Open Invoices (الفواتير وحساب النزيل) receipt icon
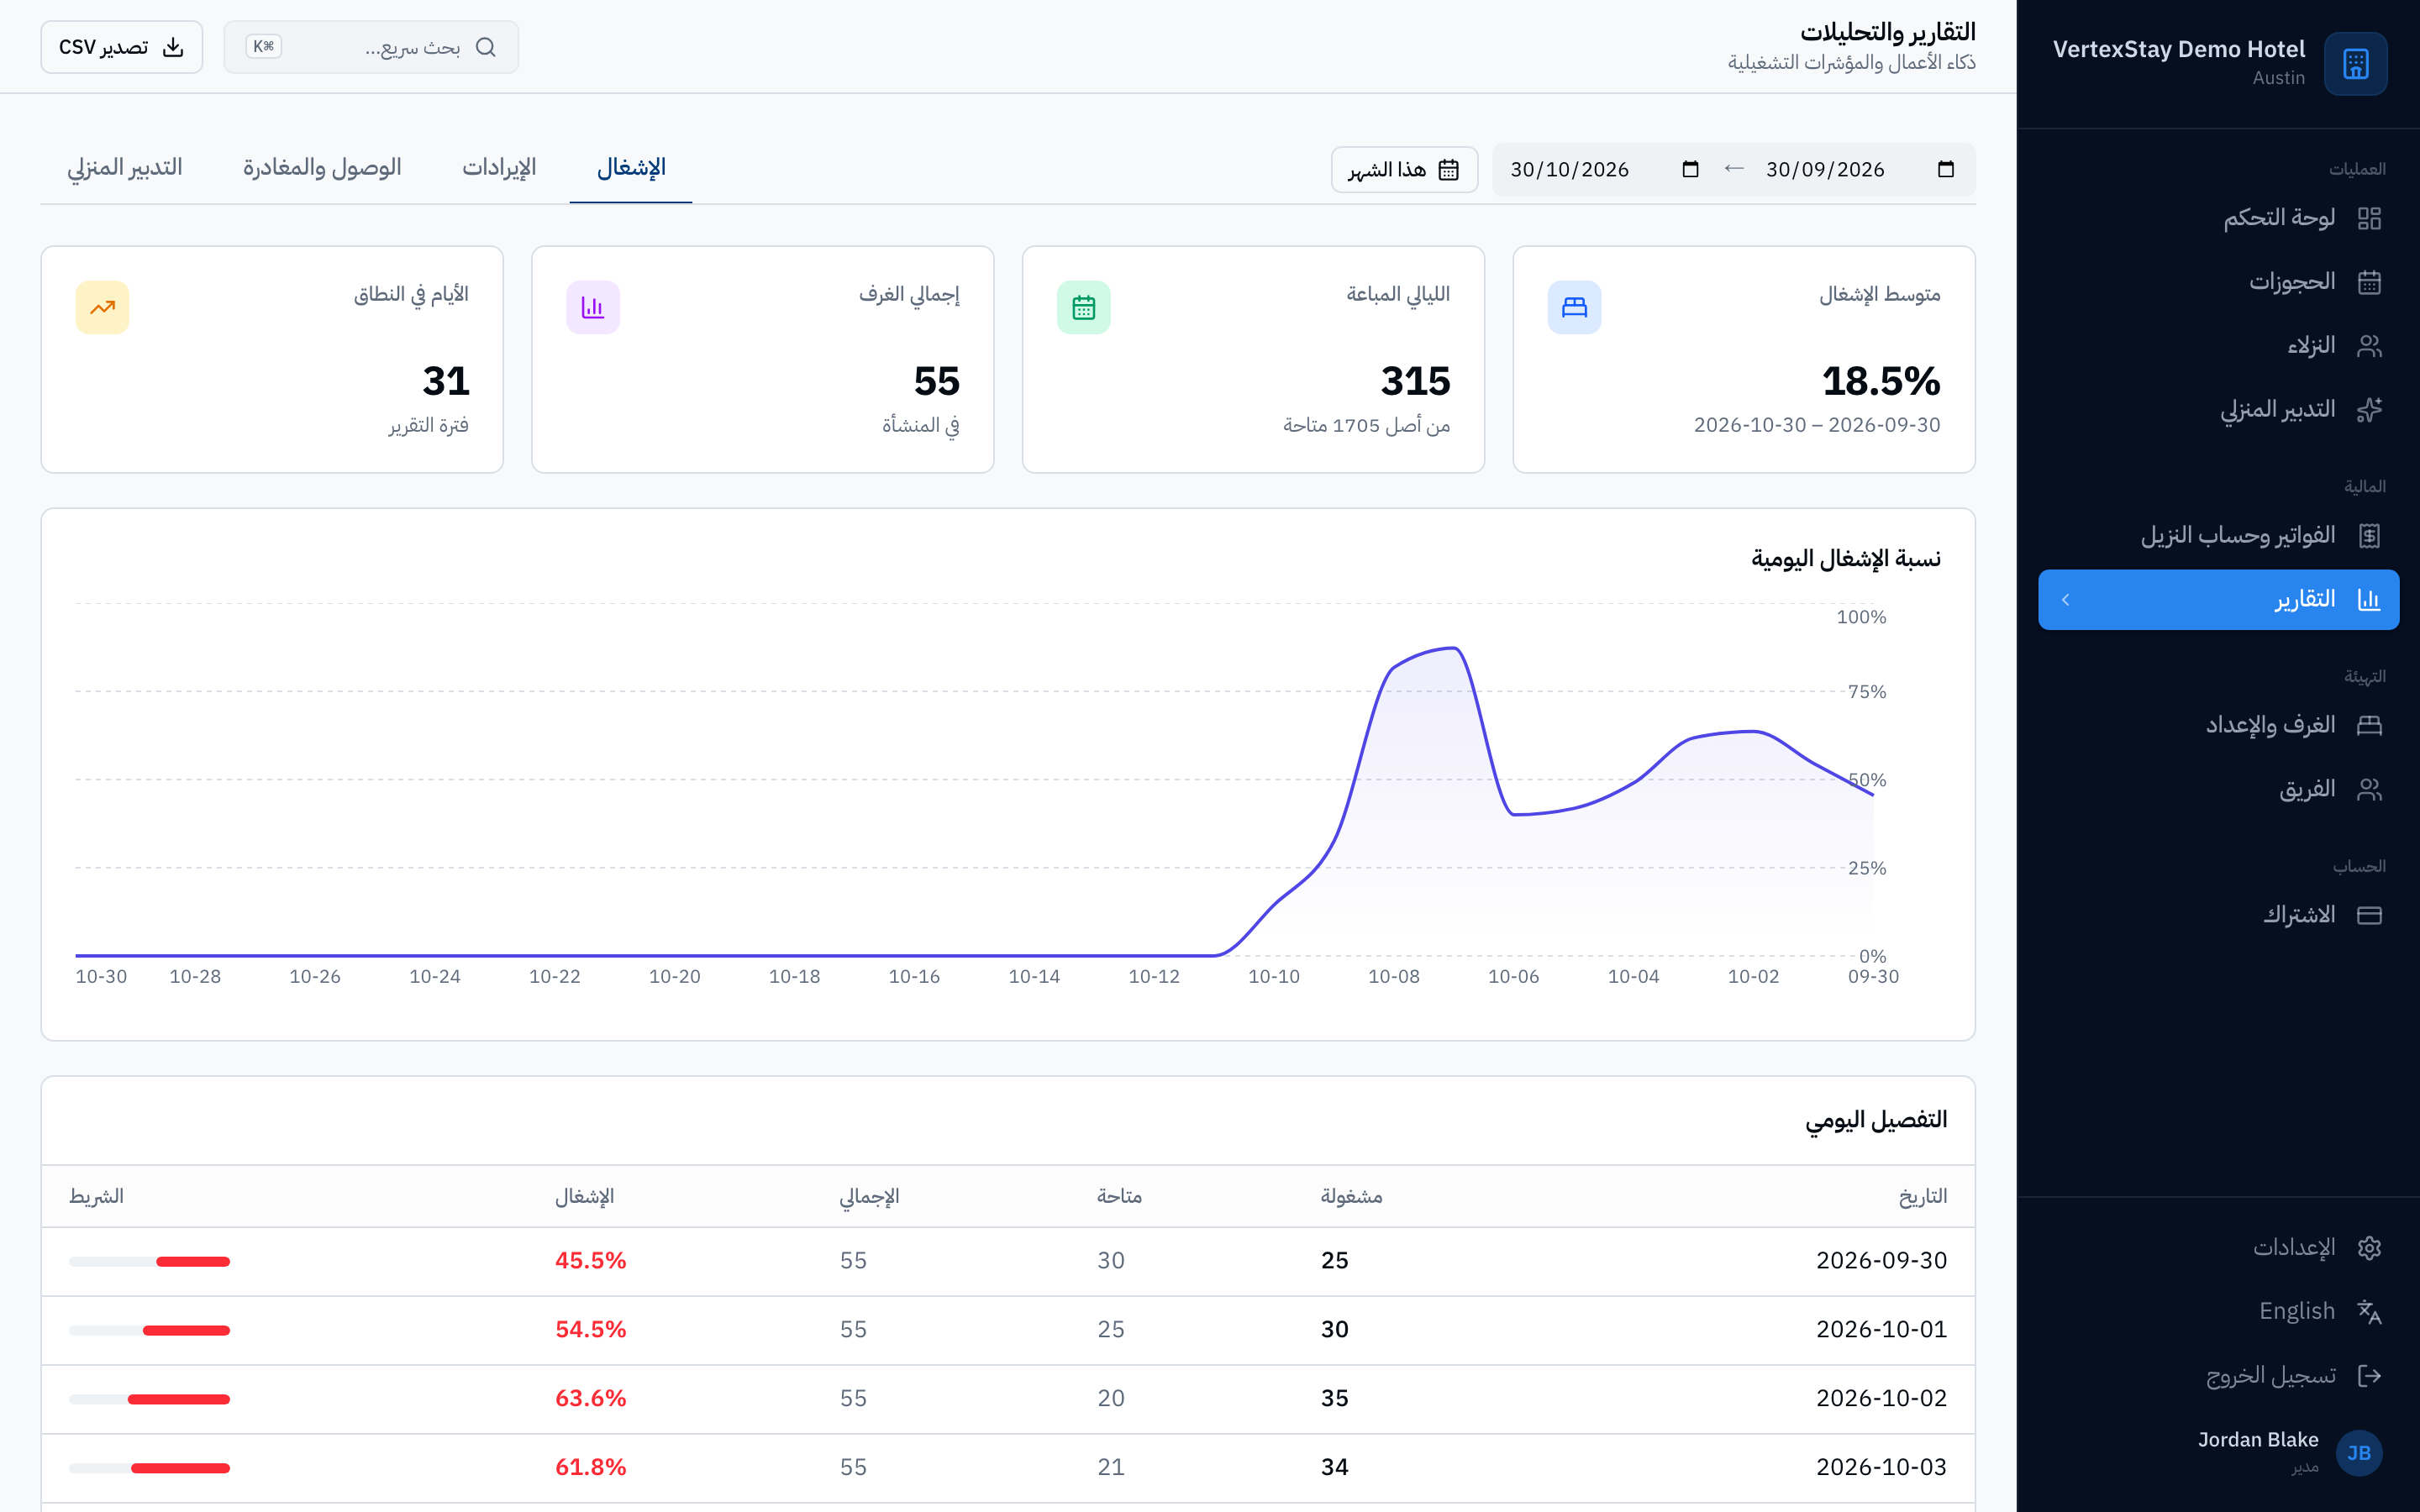Viewport: 2420px width, 1512px height. pos(2368,536)
